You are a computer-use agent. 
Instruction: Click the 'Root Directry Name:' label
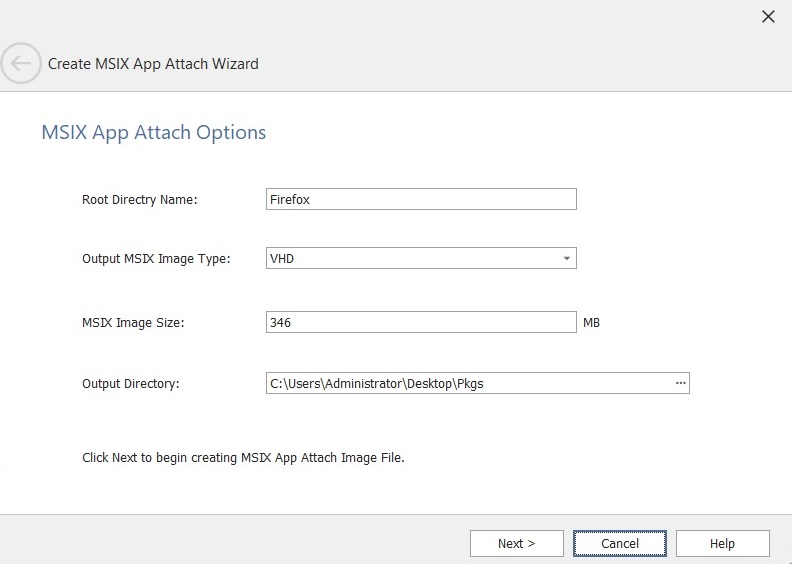[139, 199]
